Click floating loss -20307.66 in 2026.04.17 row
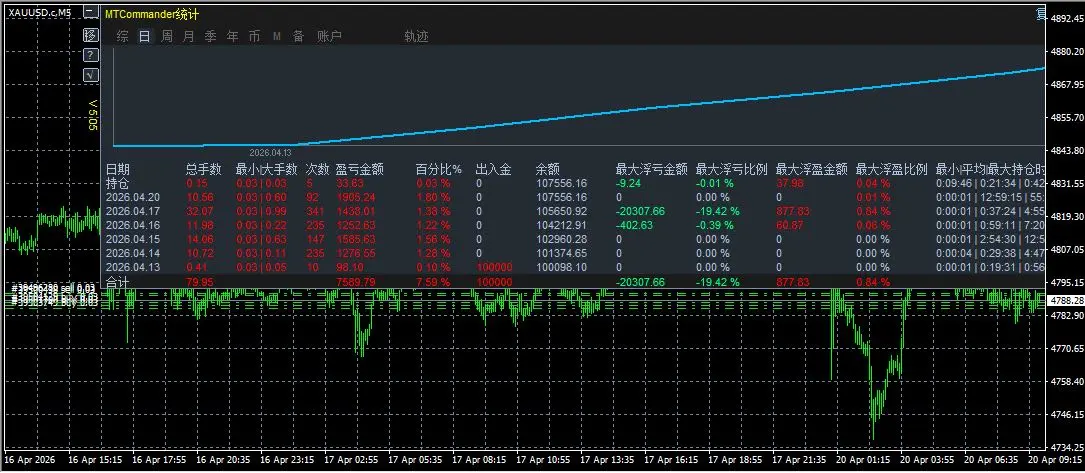The height and width of the screenshot is (473, 1085). click(641, 211)
